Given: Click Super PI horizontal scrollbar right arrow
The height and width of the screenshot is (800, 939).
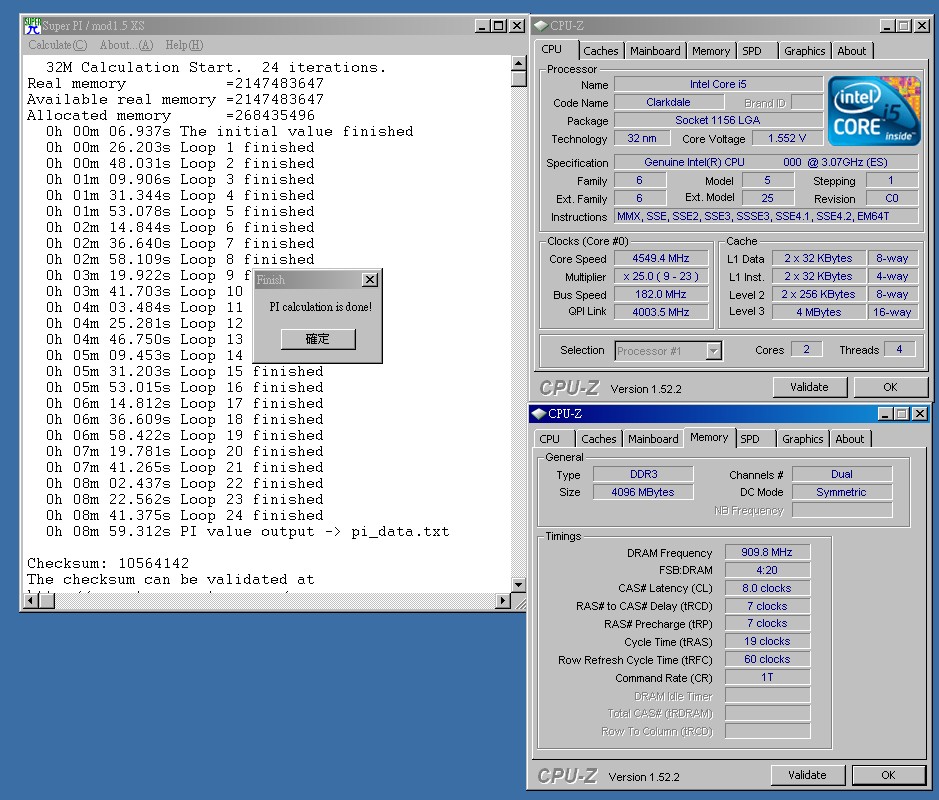Looking at the screenshot, I should (503, 601).
